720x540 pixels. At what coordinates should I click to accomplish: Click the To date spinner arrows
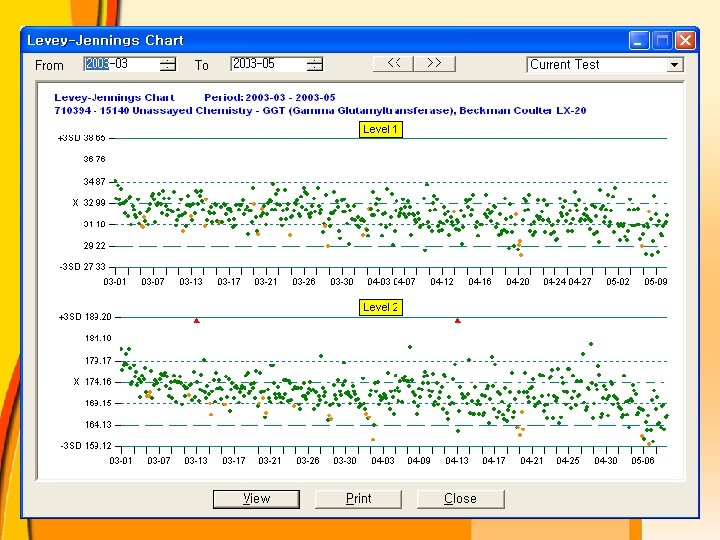(x=315, y=64)
